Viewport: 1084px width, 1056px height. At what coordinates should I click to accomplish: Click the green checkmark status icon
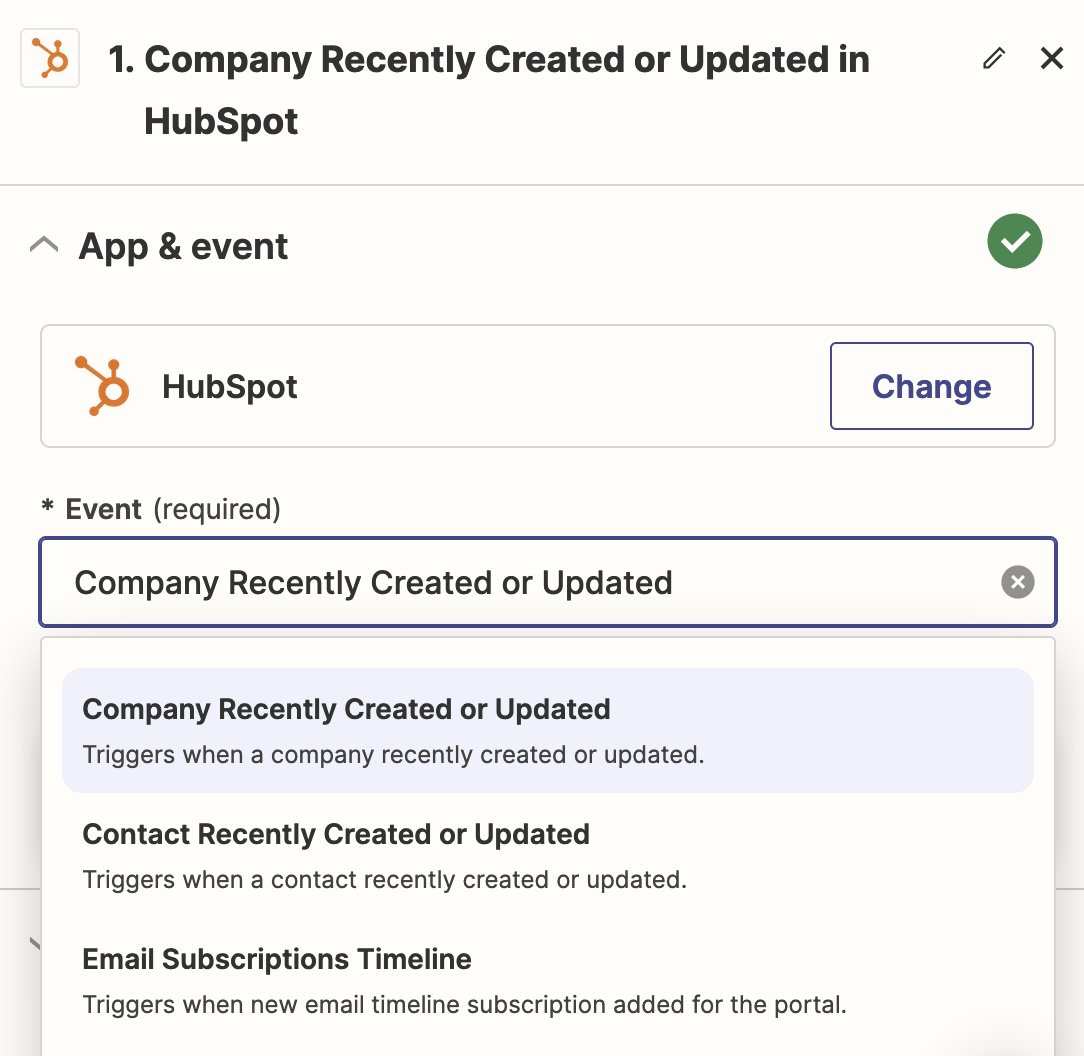(1014, 242)
